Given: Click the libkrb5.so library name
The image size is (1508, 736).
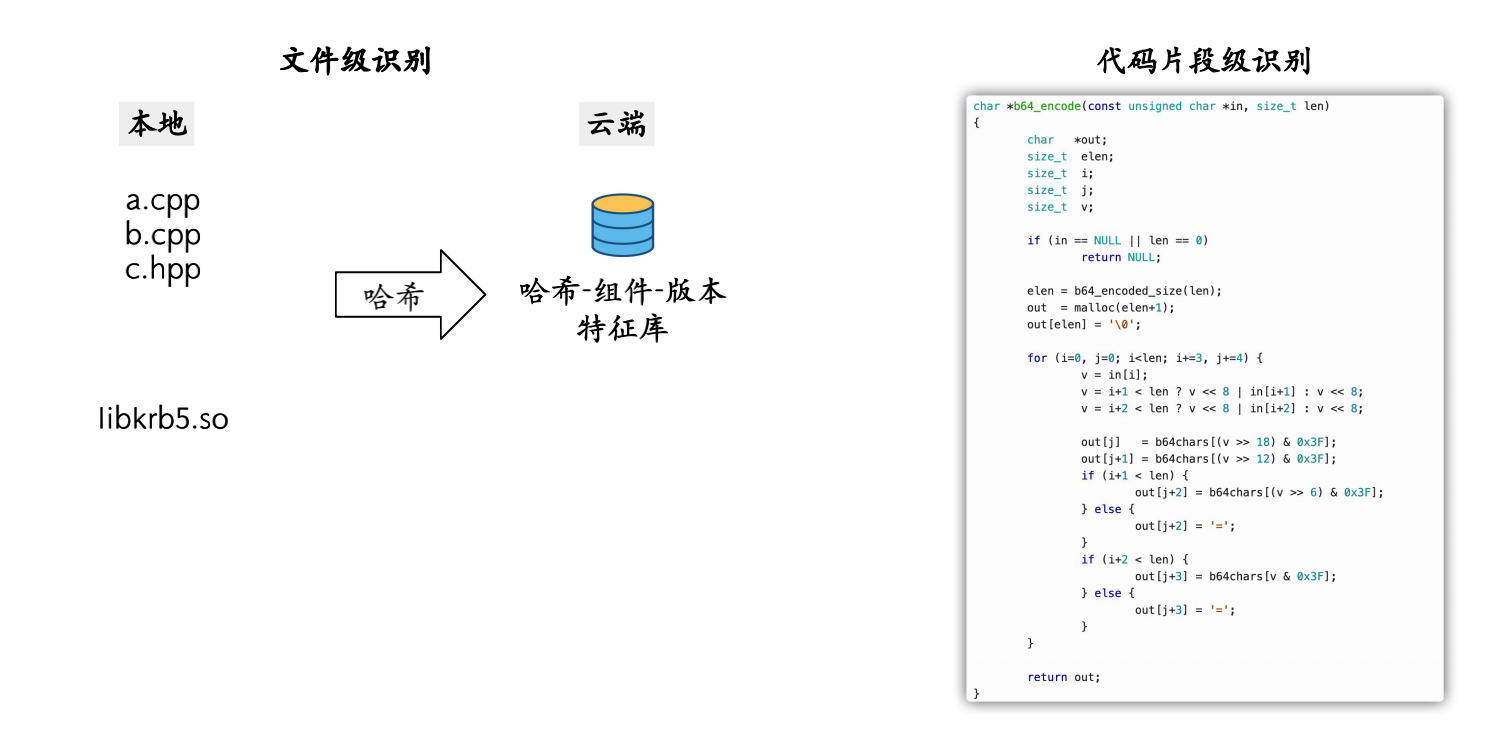Looking at the screenshot, I should 163,419.
